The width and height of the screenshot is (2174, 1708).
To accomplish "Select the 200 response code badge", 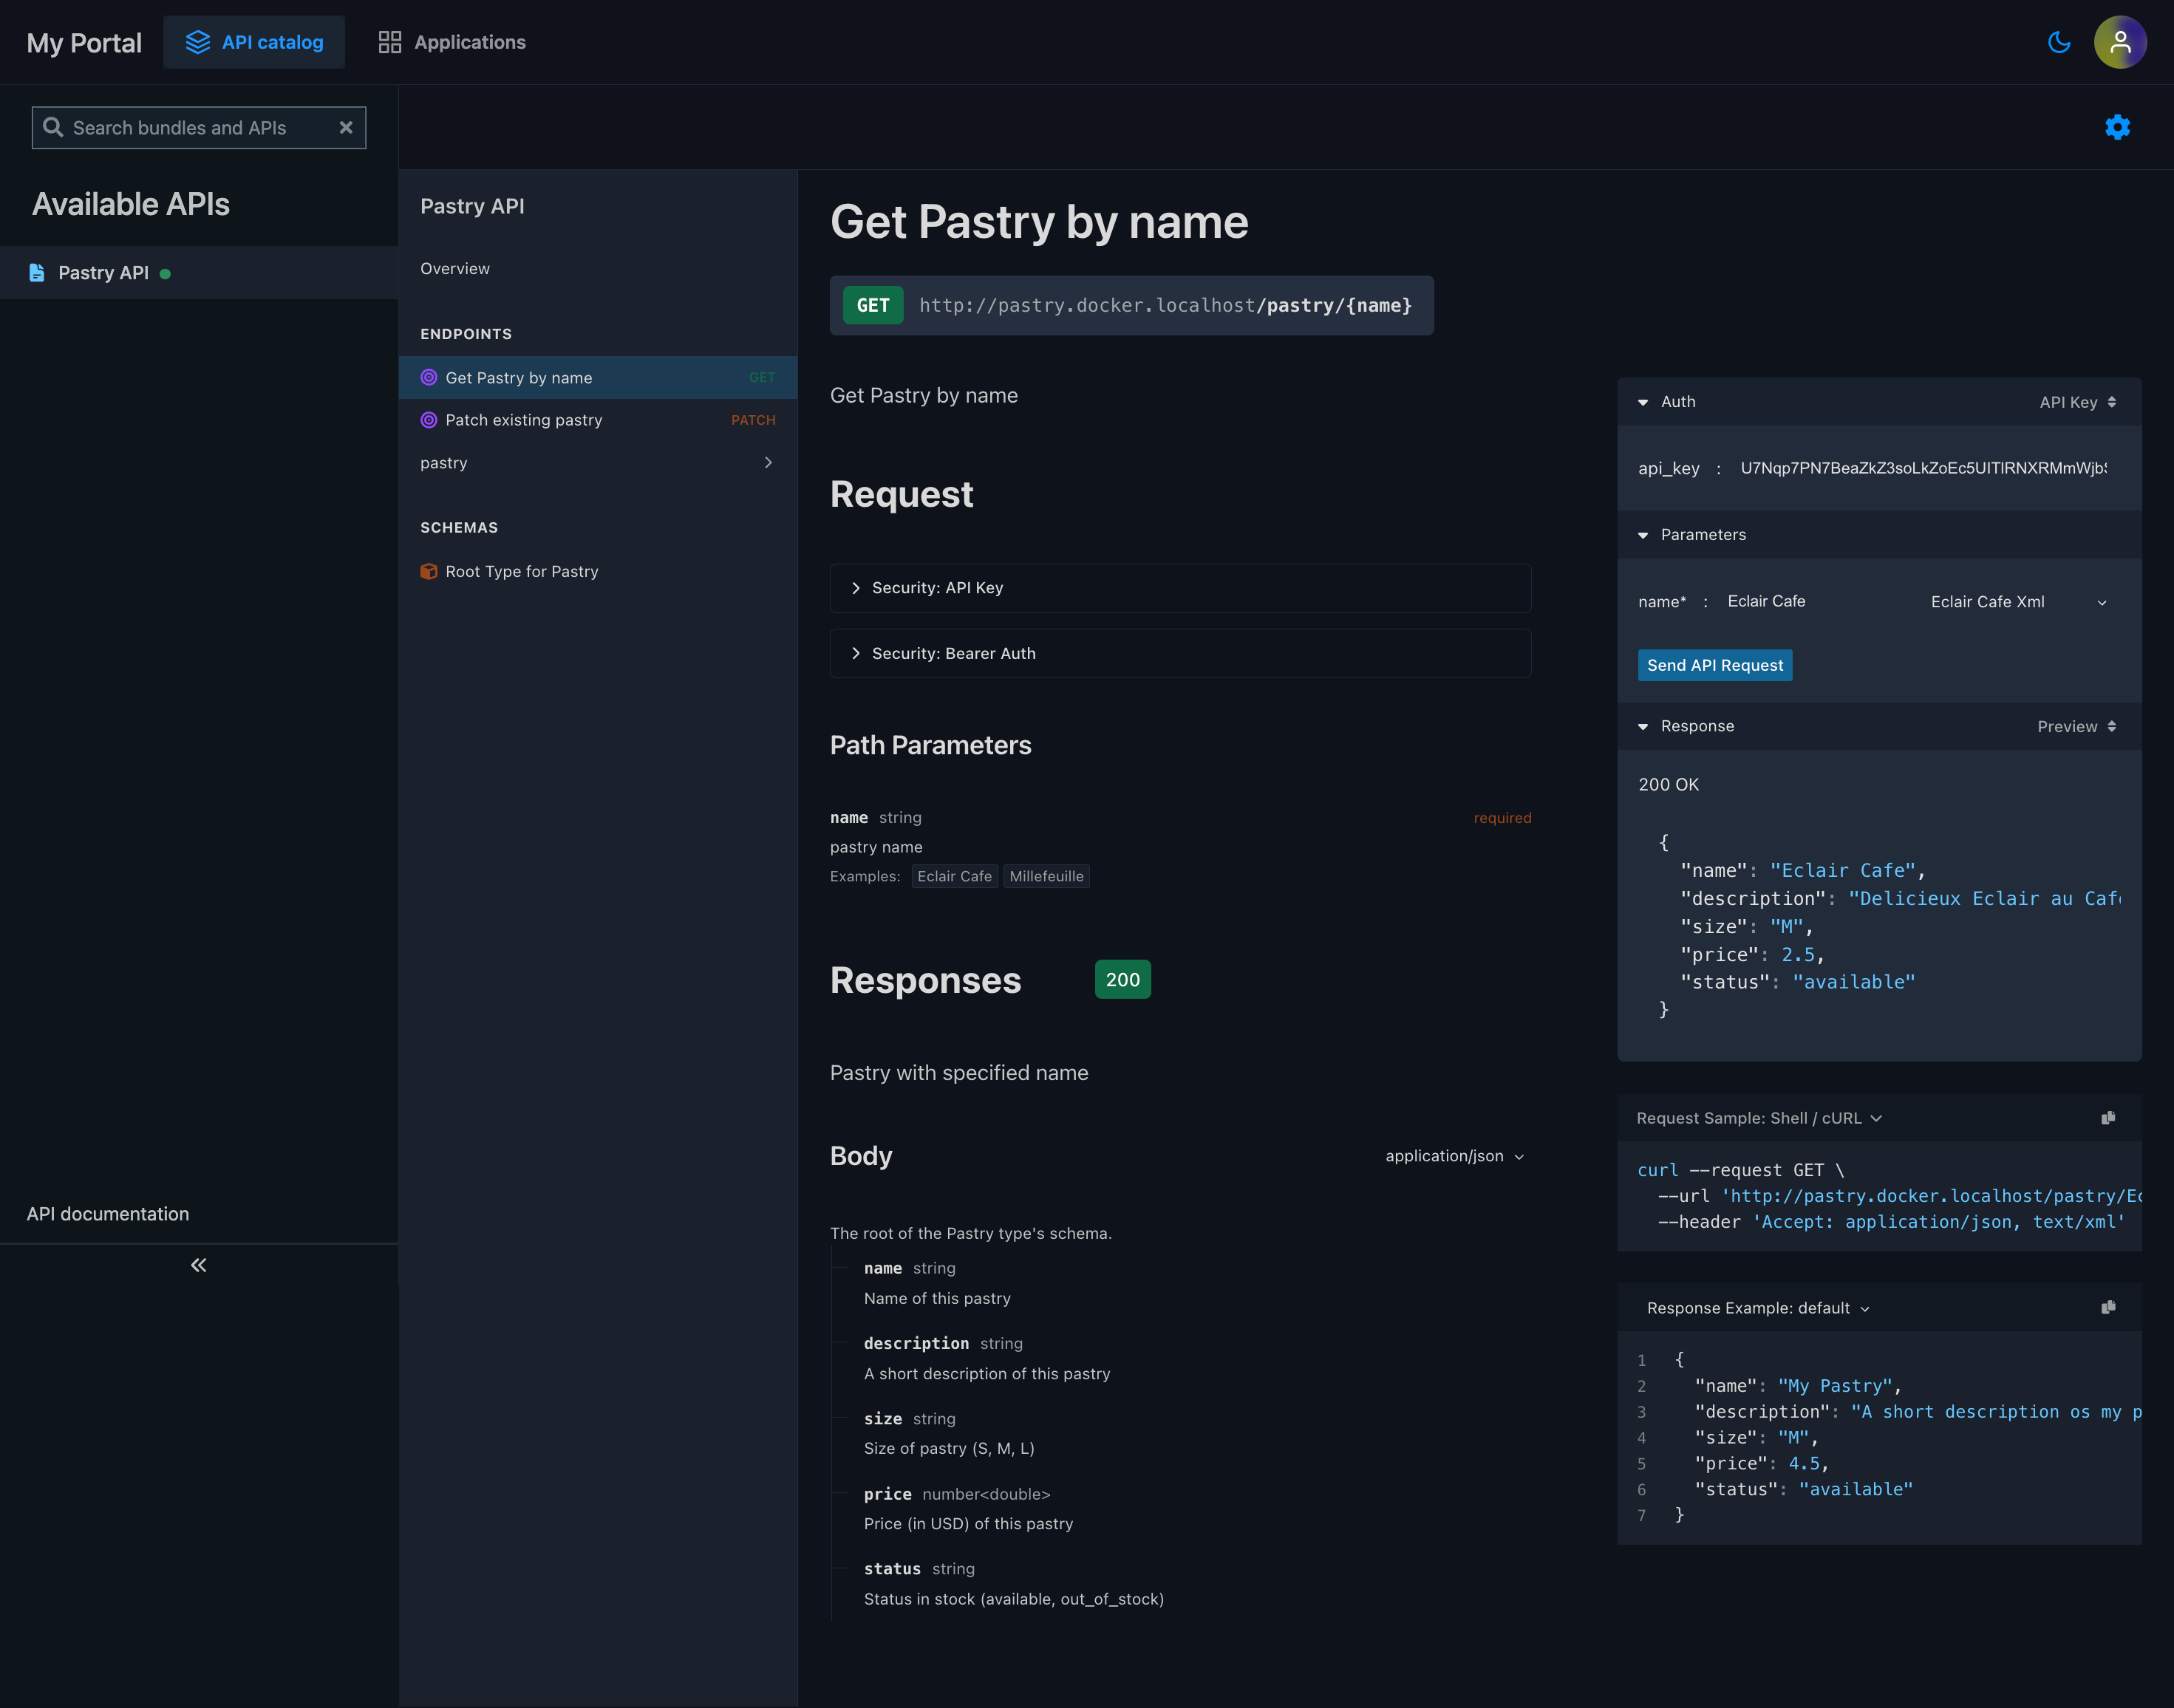I will coord(1122,980).
